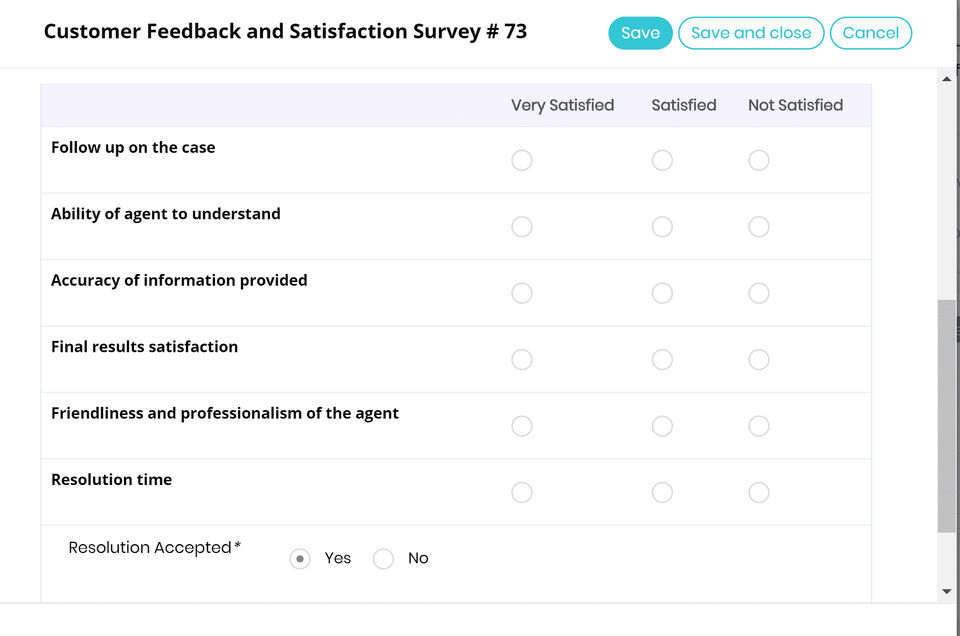Viewport: 960px width, 636px height.
Task: Click the scrollbar up arrow
Action: tap(947, 79)
